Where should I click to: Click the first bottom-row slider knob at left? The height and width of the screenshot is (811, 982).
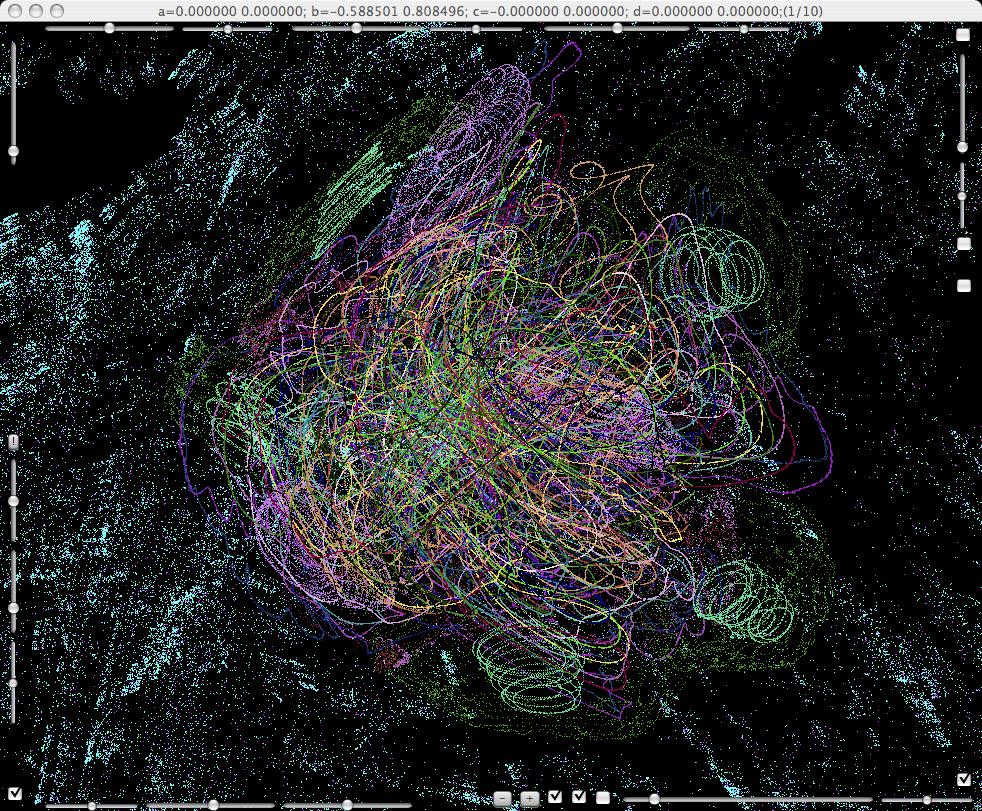pyautogui.click(x=92, y=806)
